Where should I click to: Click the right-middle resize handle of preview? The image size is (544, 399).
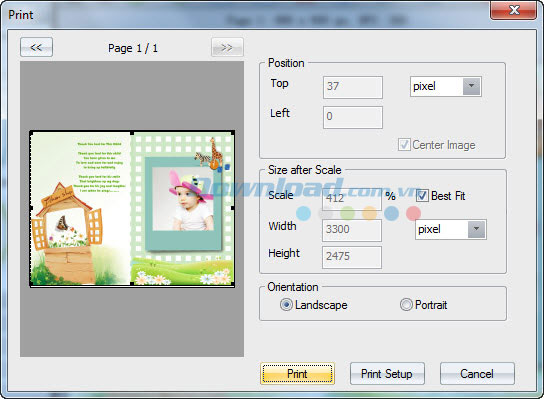click(x=233, y=208)
